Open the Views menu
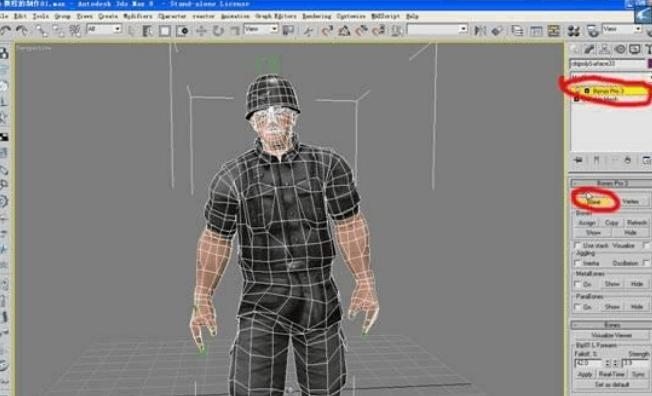The height and width of the screenshot is (396, 652). (84, 16)
